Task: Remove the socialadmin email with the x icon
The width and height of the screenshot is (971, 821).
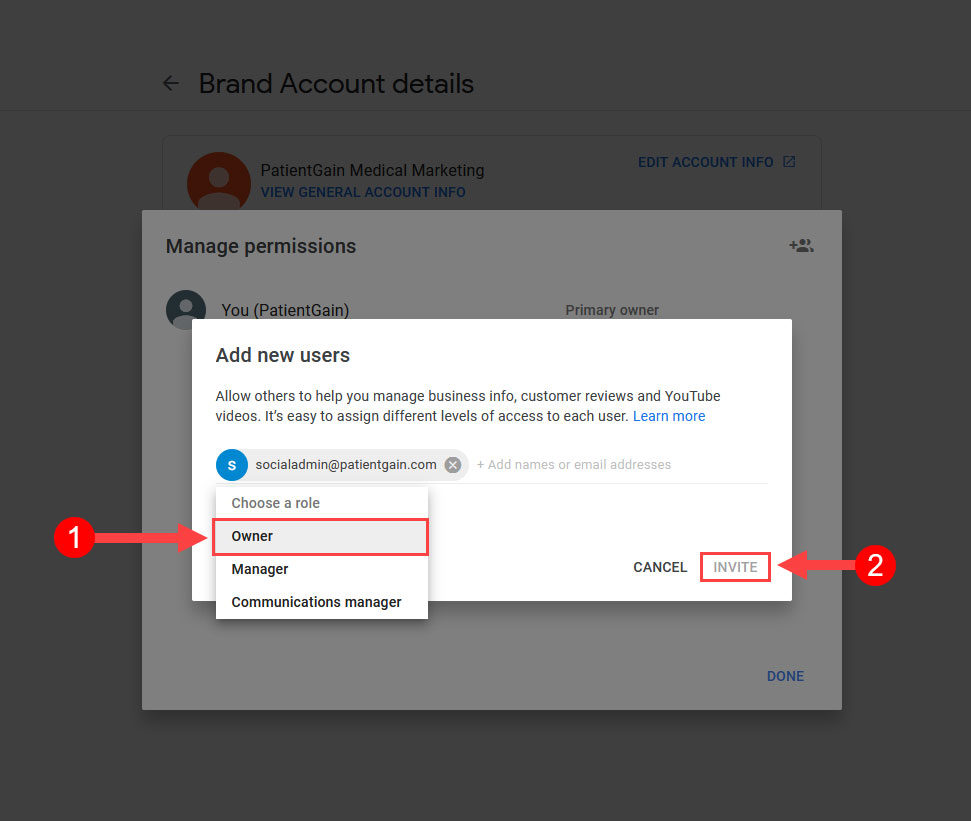Action: pos(452,464)
